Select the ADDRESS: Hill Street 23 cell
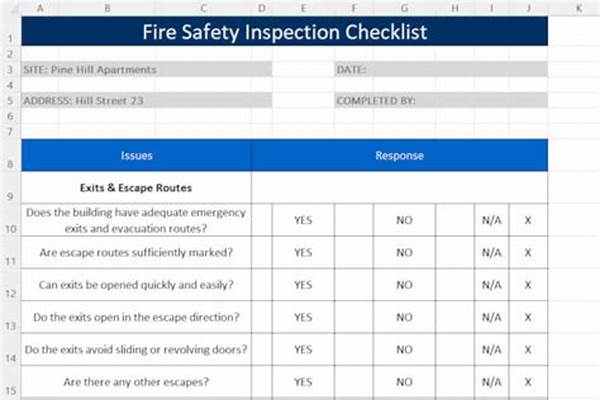Viewport: 600px width, 400px height. [146, 100]
